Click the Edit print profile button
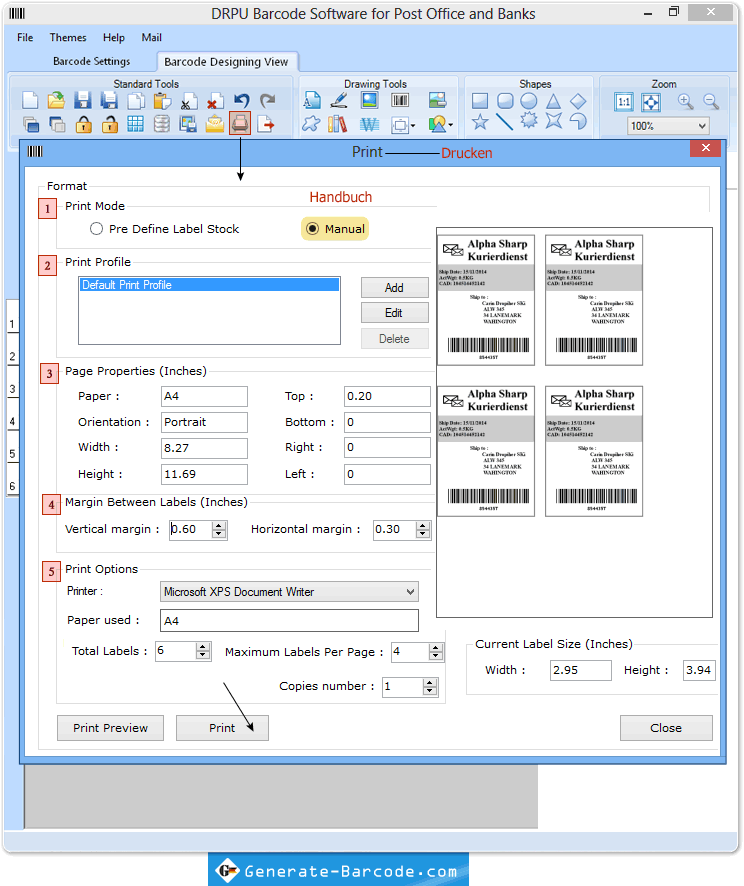The width and height of the screenshot is (744, 886). [x=394, y=313]
